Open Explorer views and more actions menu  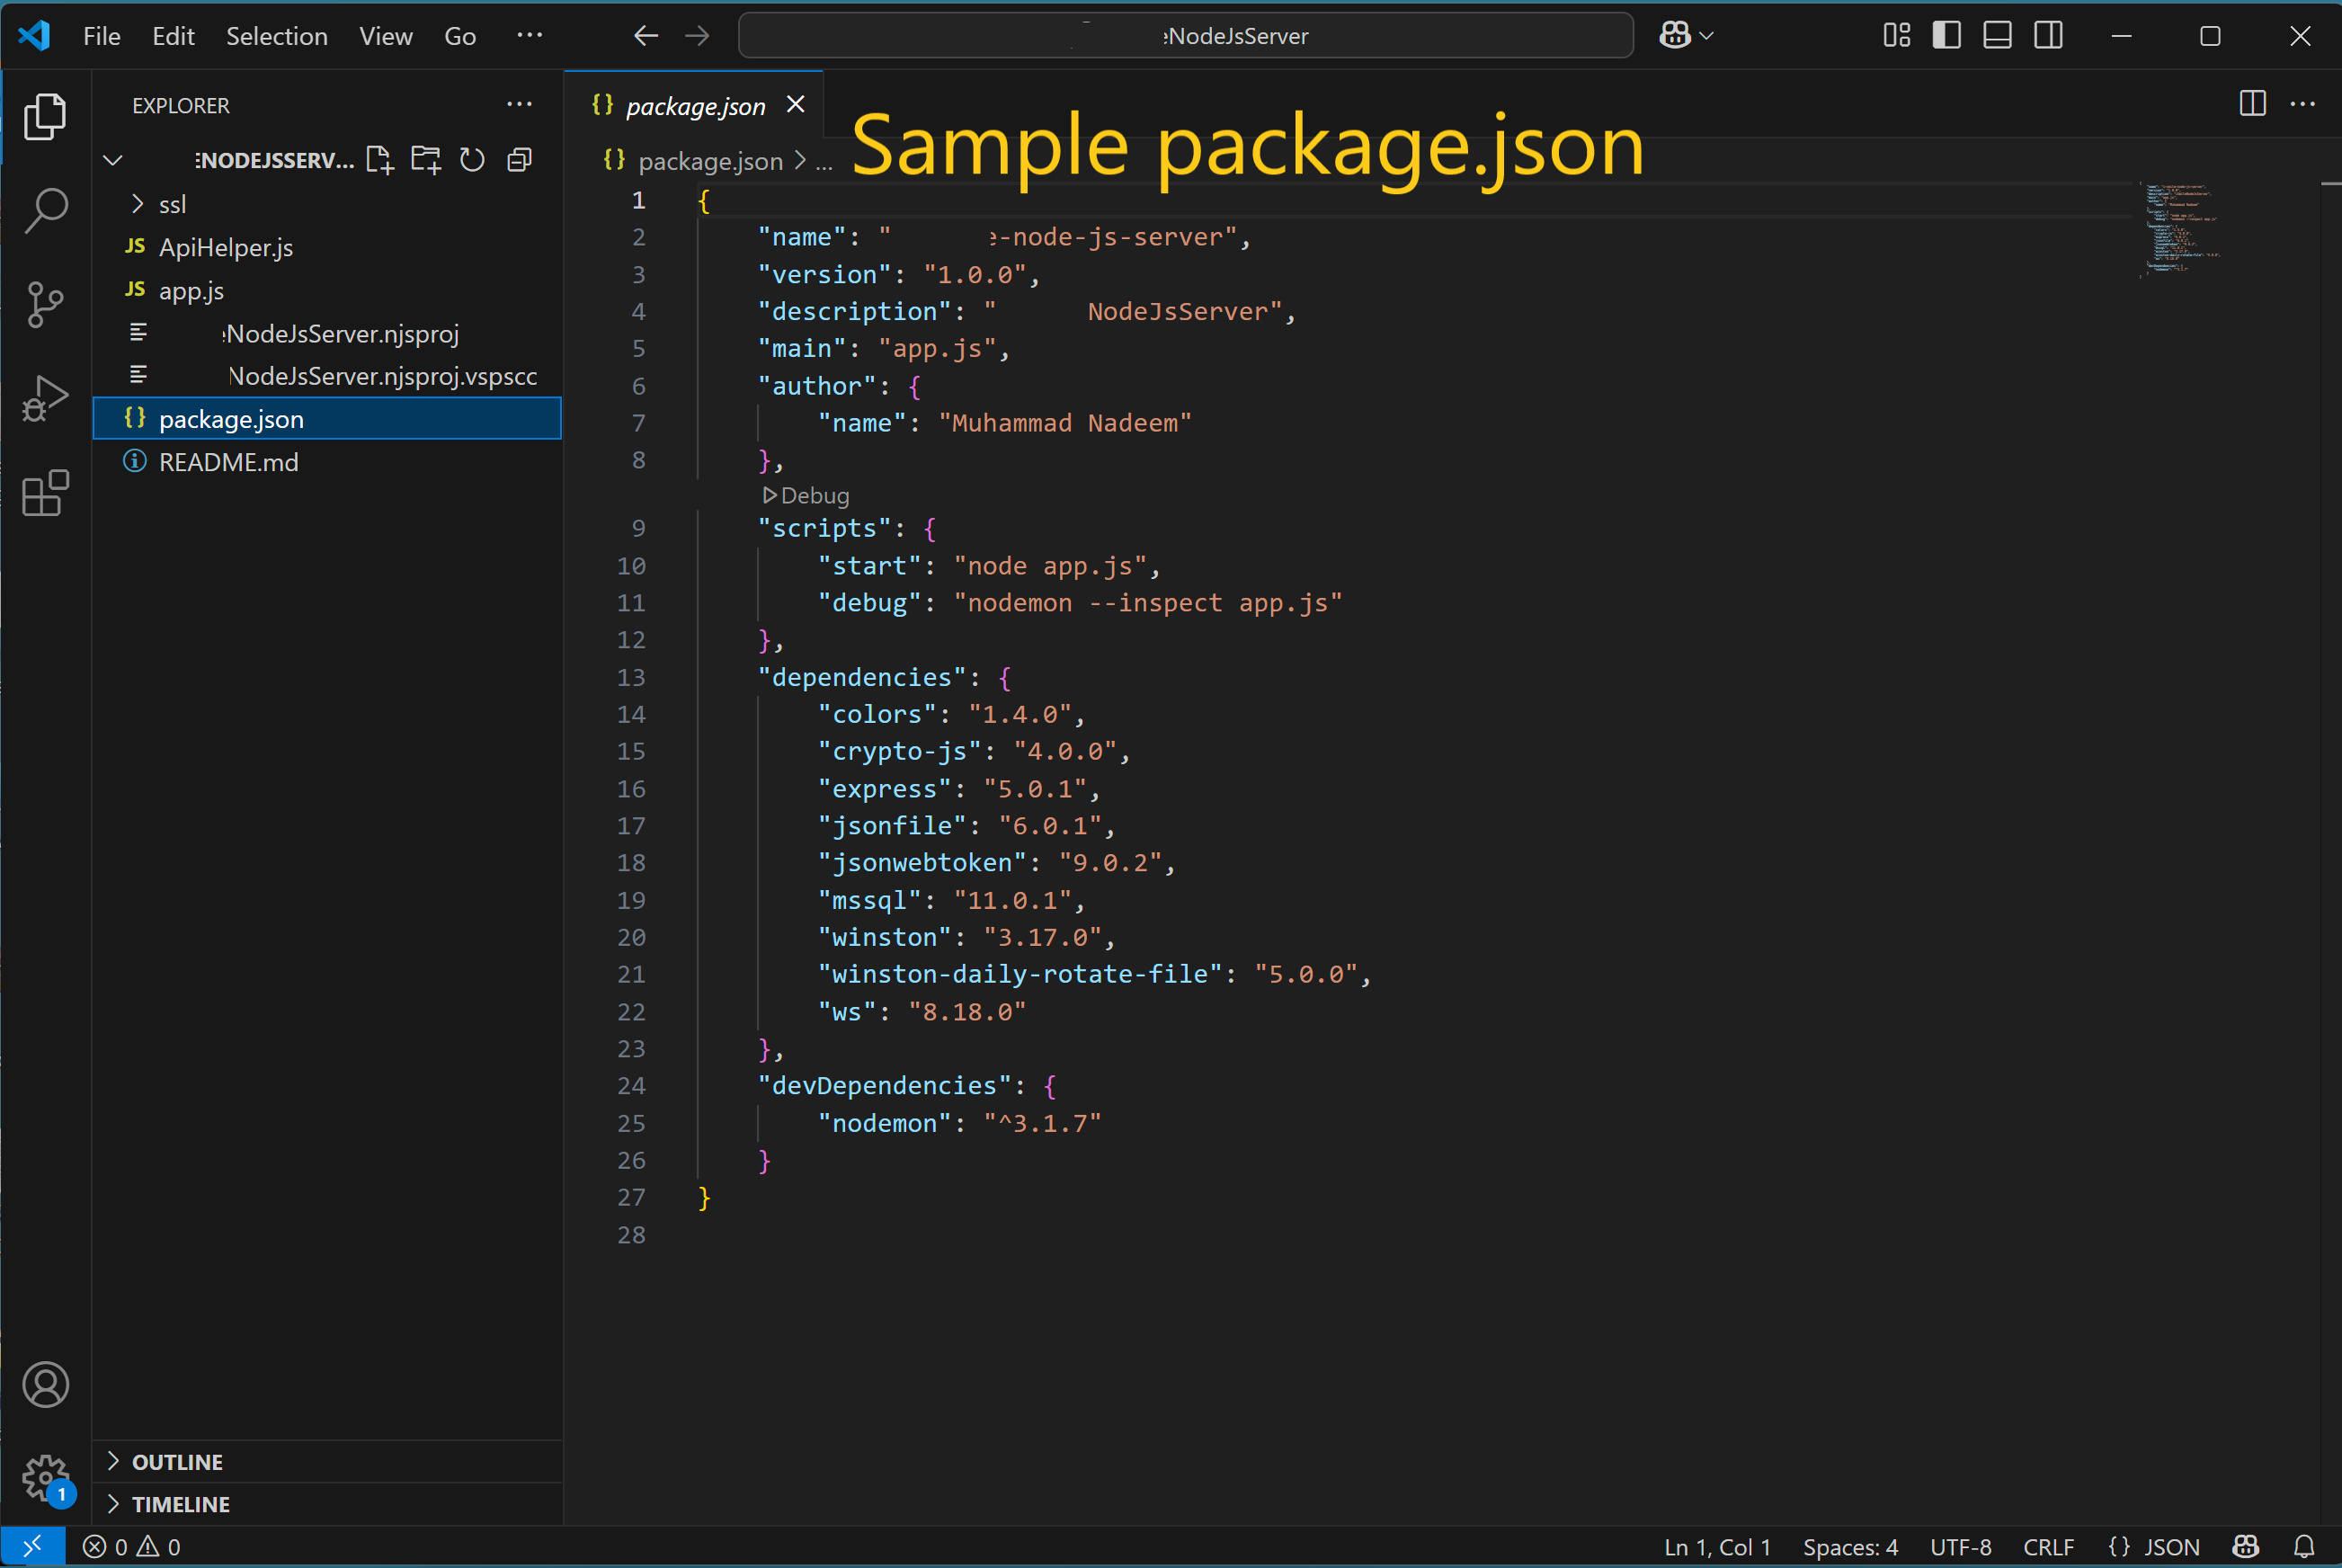tap(519, 104)
